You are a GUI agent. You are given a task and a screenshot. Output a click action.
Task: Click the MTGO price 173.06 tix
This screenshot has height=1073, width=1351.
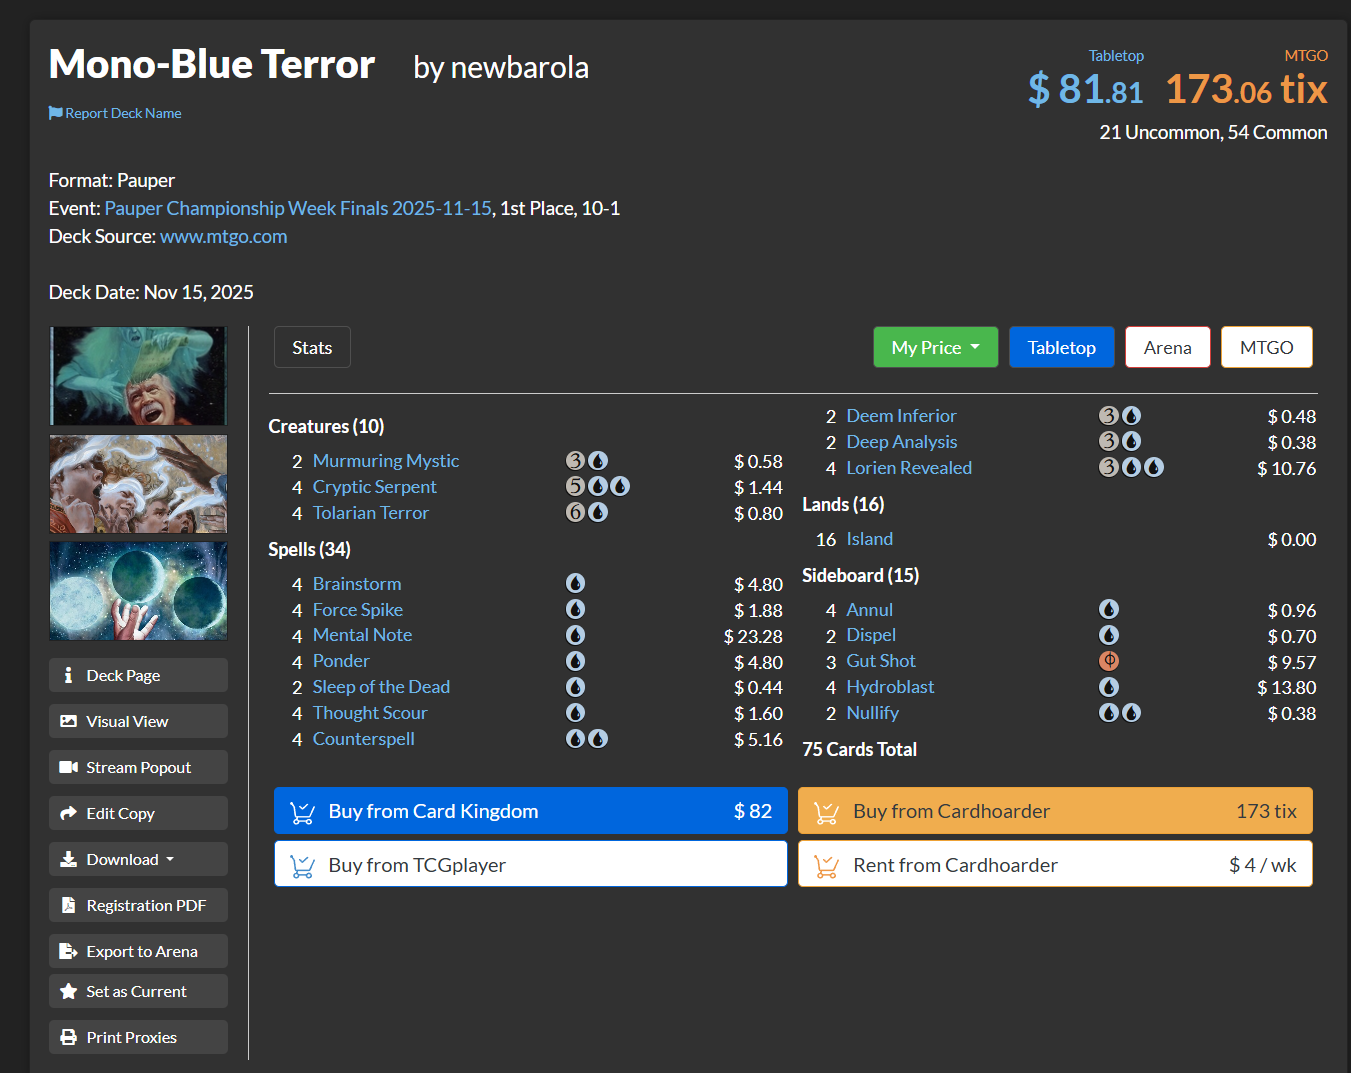point(1247,89)
